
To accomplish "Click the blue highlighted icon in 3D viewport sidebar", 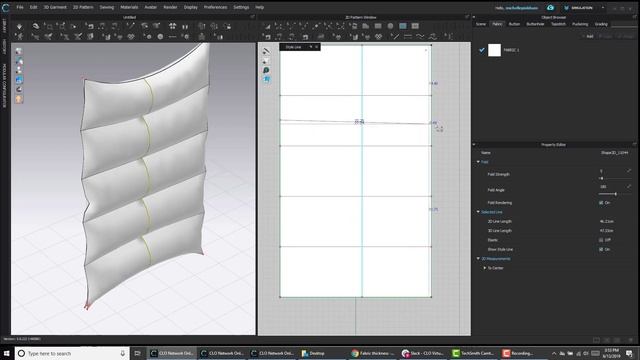I will tap(19, 80).
